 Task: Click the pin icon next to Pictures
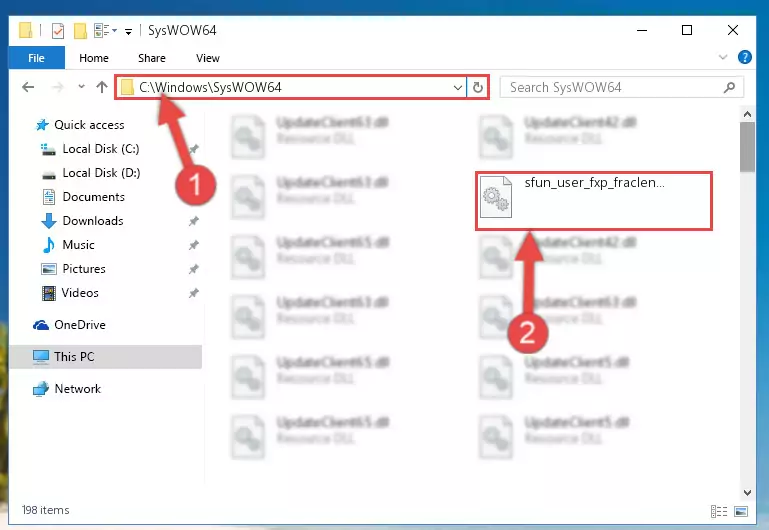click(x=194, y=269)
